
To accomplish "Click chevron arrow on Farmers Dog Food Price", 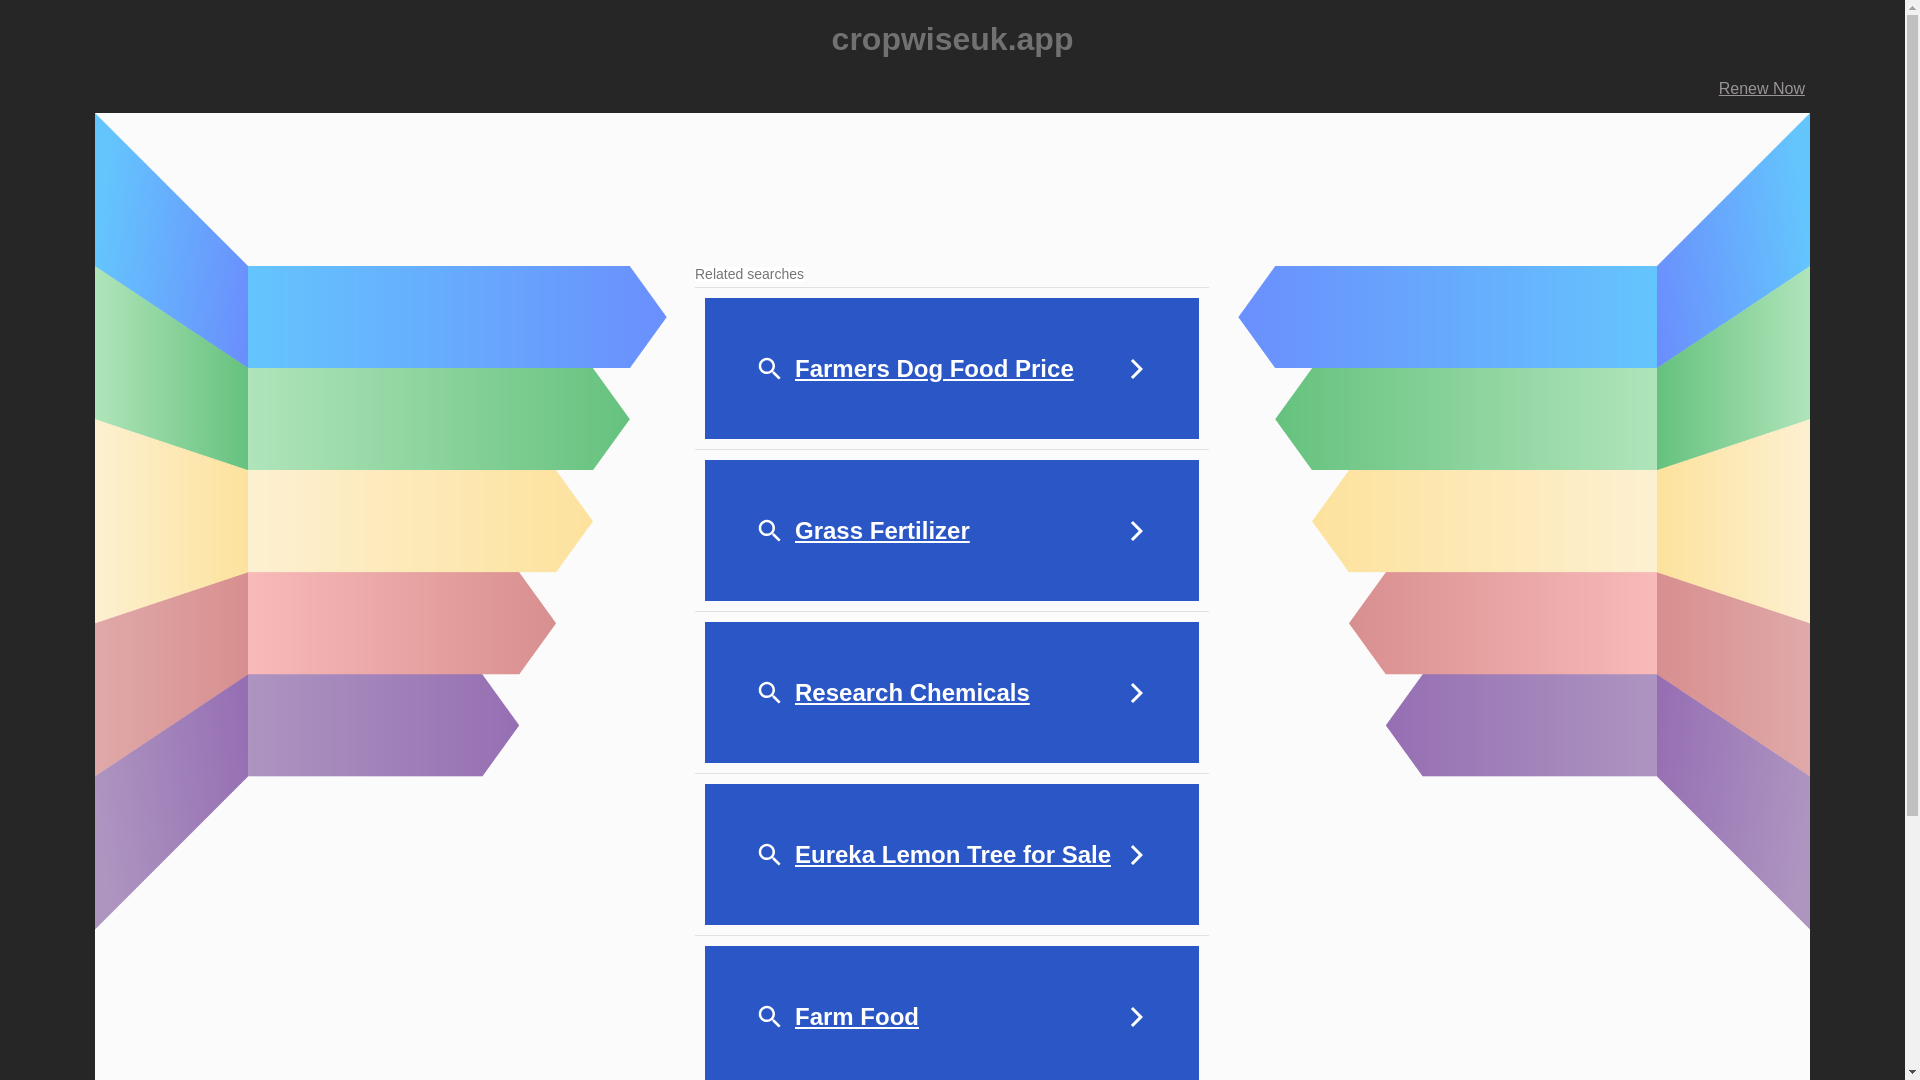I will [1136, 369].
